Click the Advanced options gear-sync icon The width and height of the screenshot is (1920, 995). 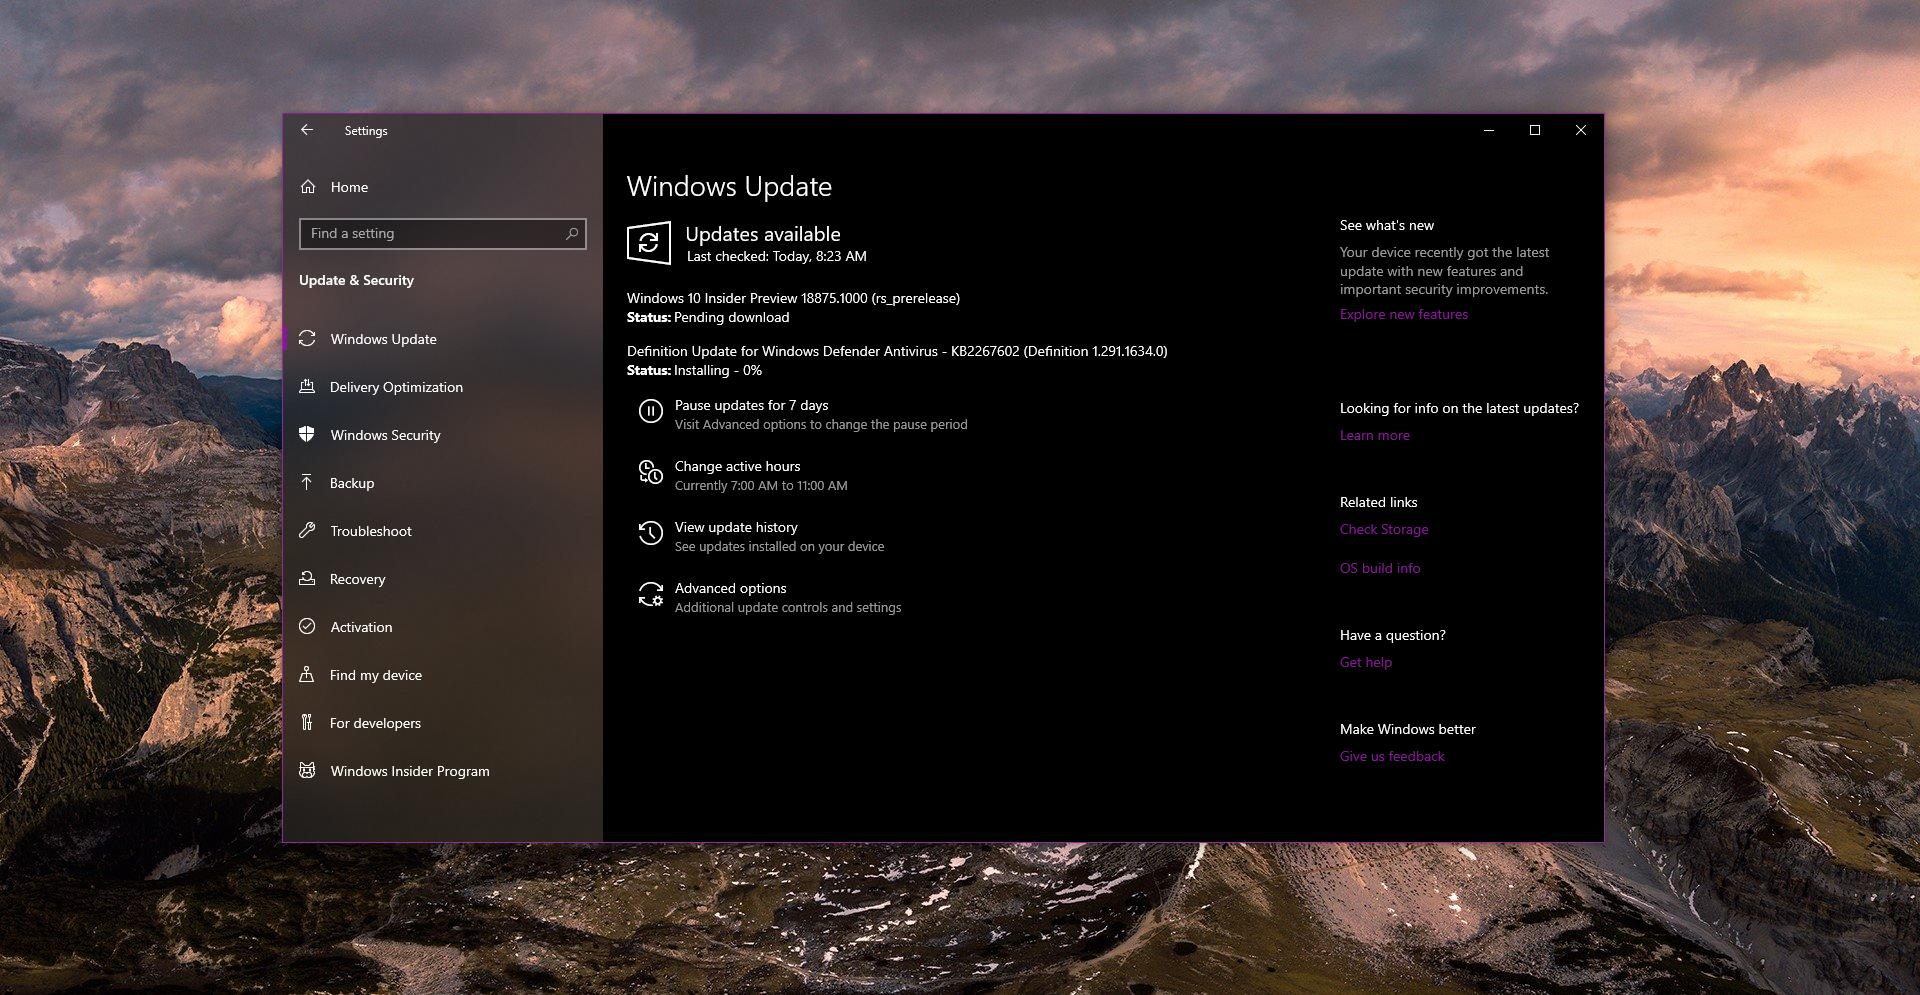click(650, 594)
